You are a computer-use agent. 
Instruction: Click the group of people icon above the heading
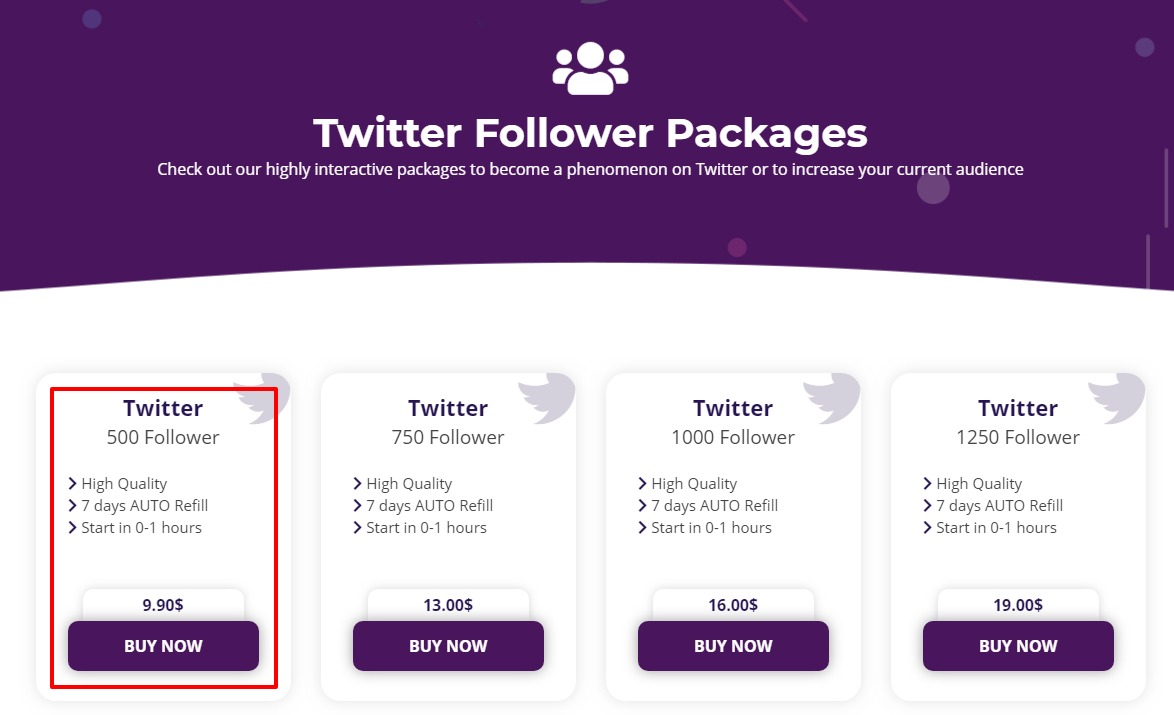[590, 68]
